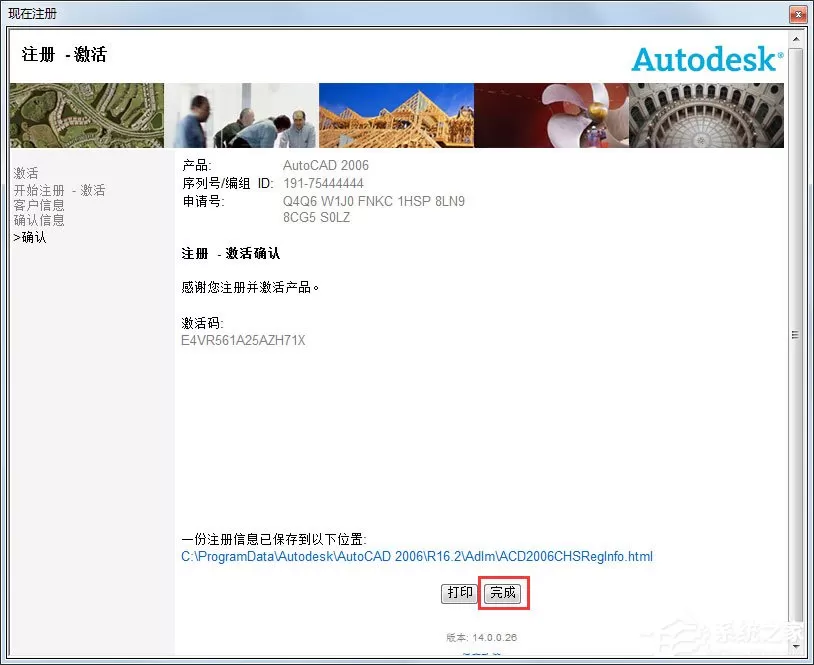Select the current >确认 sidebar step
The image size is (814, 665).
tap(30, 237)
